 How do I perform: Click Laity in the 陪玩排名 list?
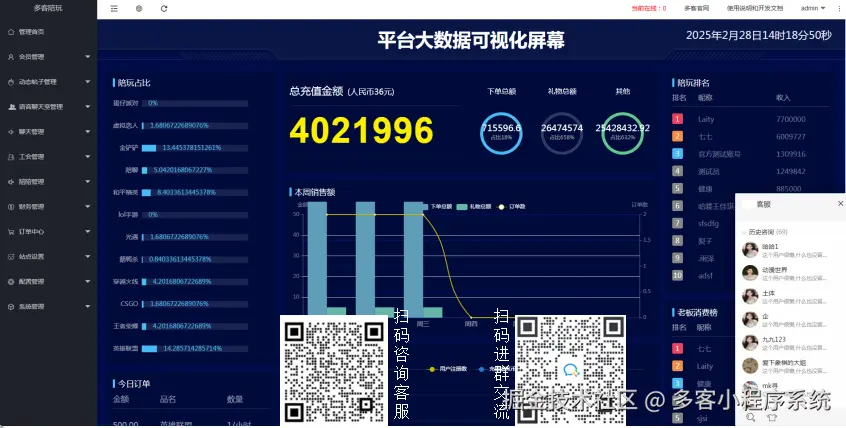706,119
